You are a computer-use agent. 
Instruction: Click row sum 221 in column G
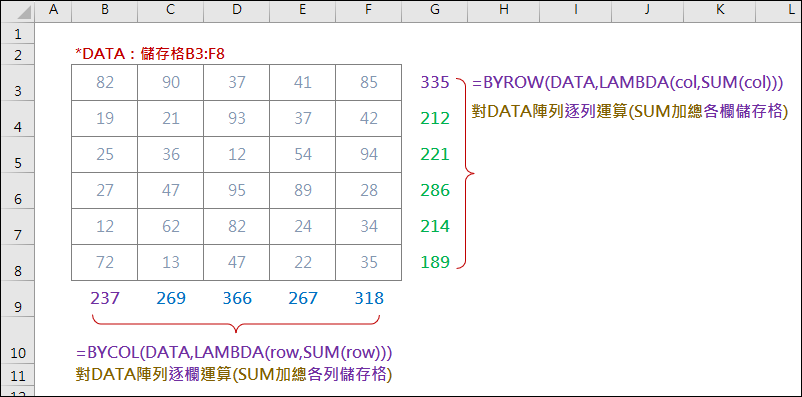[435, 155]
